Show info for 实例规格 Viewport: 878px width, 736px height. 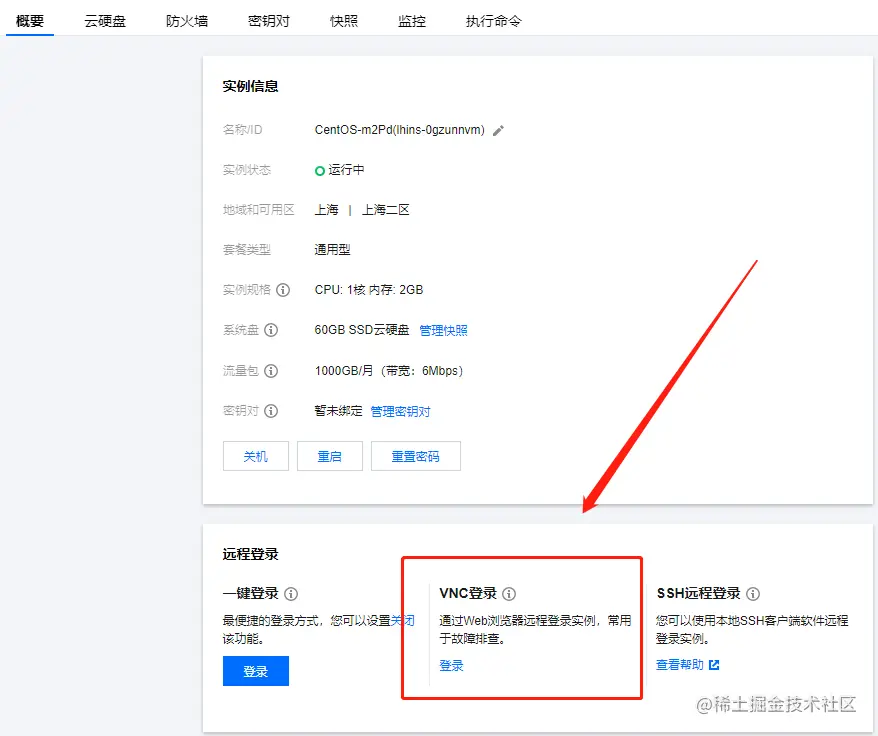pos(283,290)
